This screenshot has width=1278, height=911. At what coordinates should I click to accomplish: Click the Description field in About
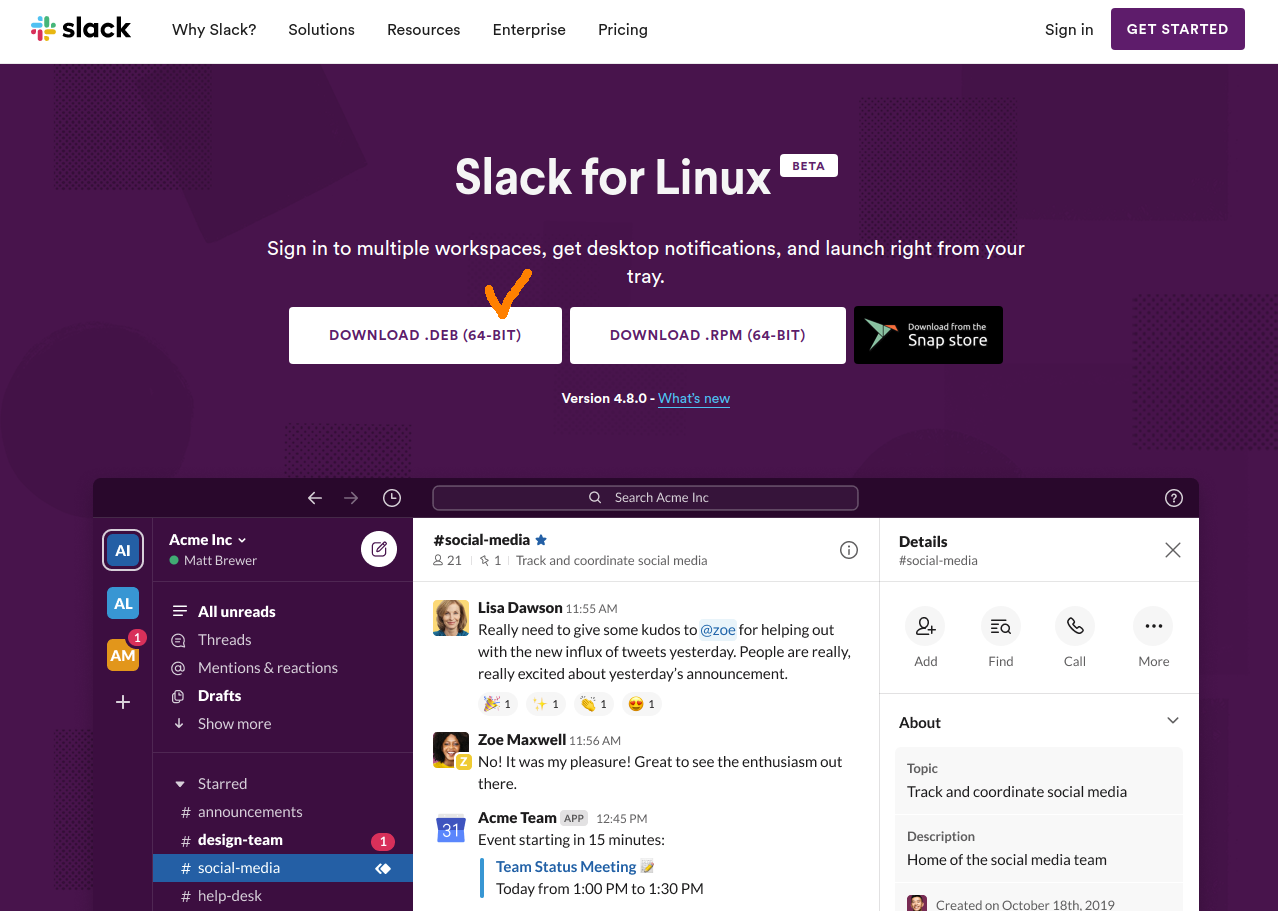[x=1039, y=848]
